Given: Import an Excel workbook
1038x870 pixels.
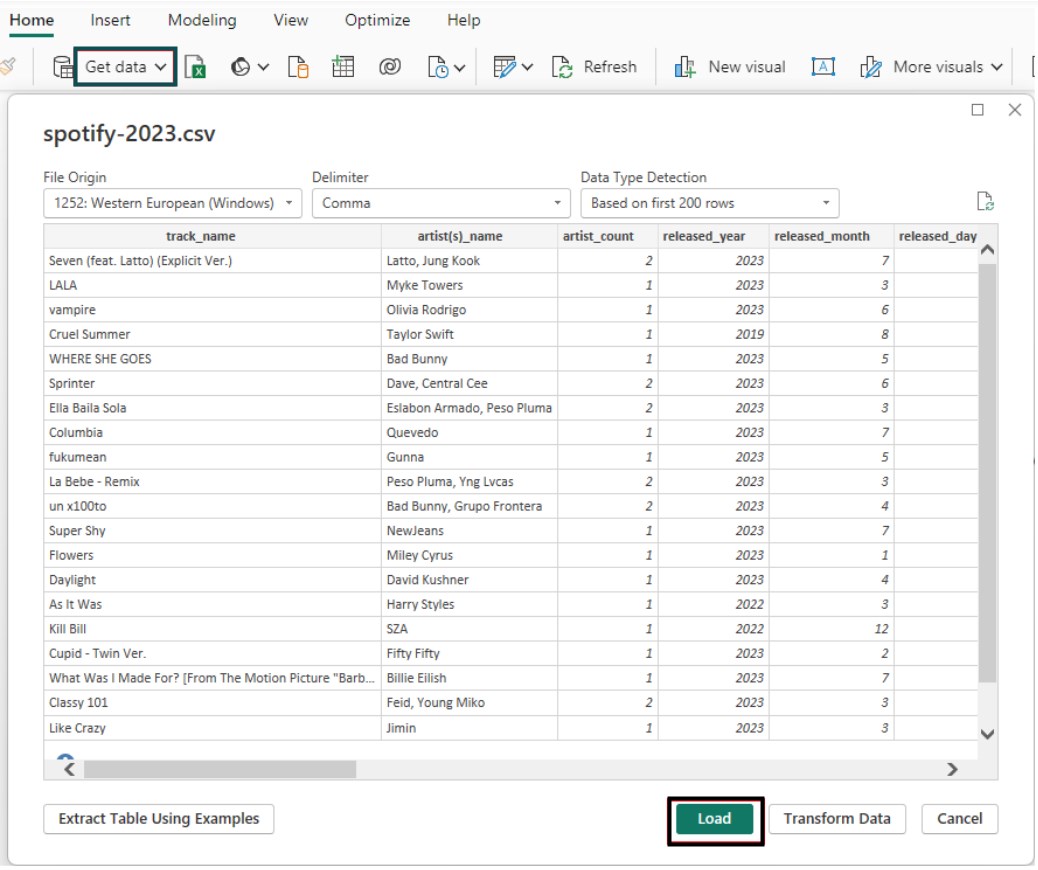Looking at the screenshot, I should (x=195, y=67).
